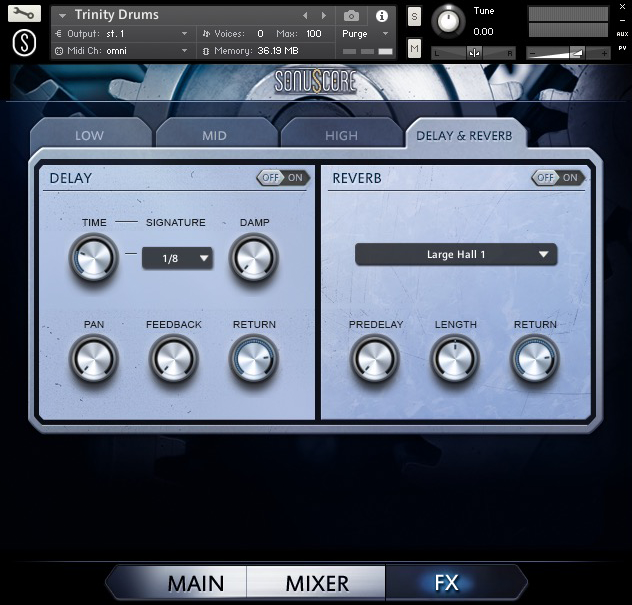Click the delay RETURN knob

[254, 359]
